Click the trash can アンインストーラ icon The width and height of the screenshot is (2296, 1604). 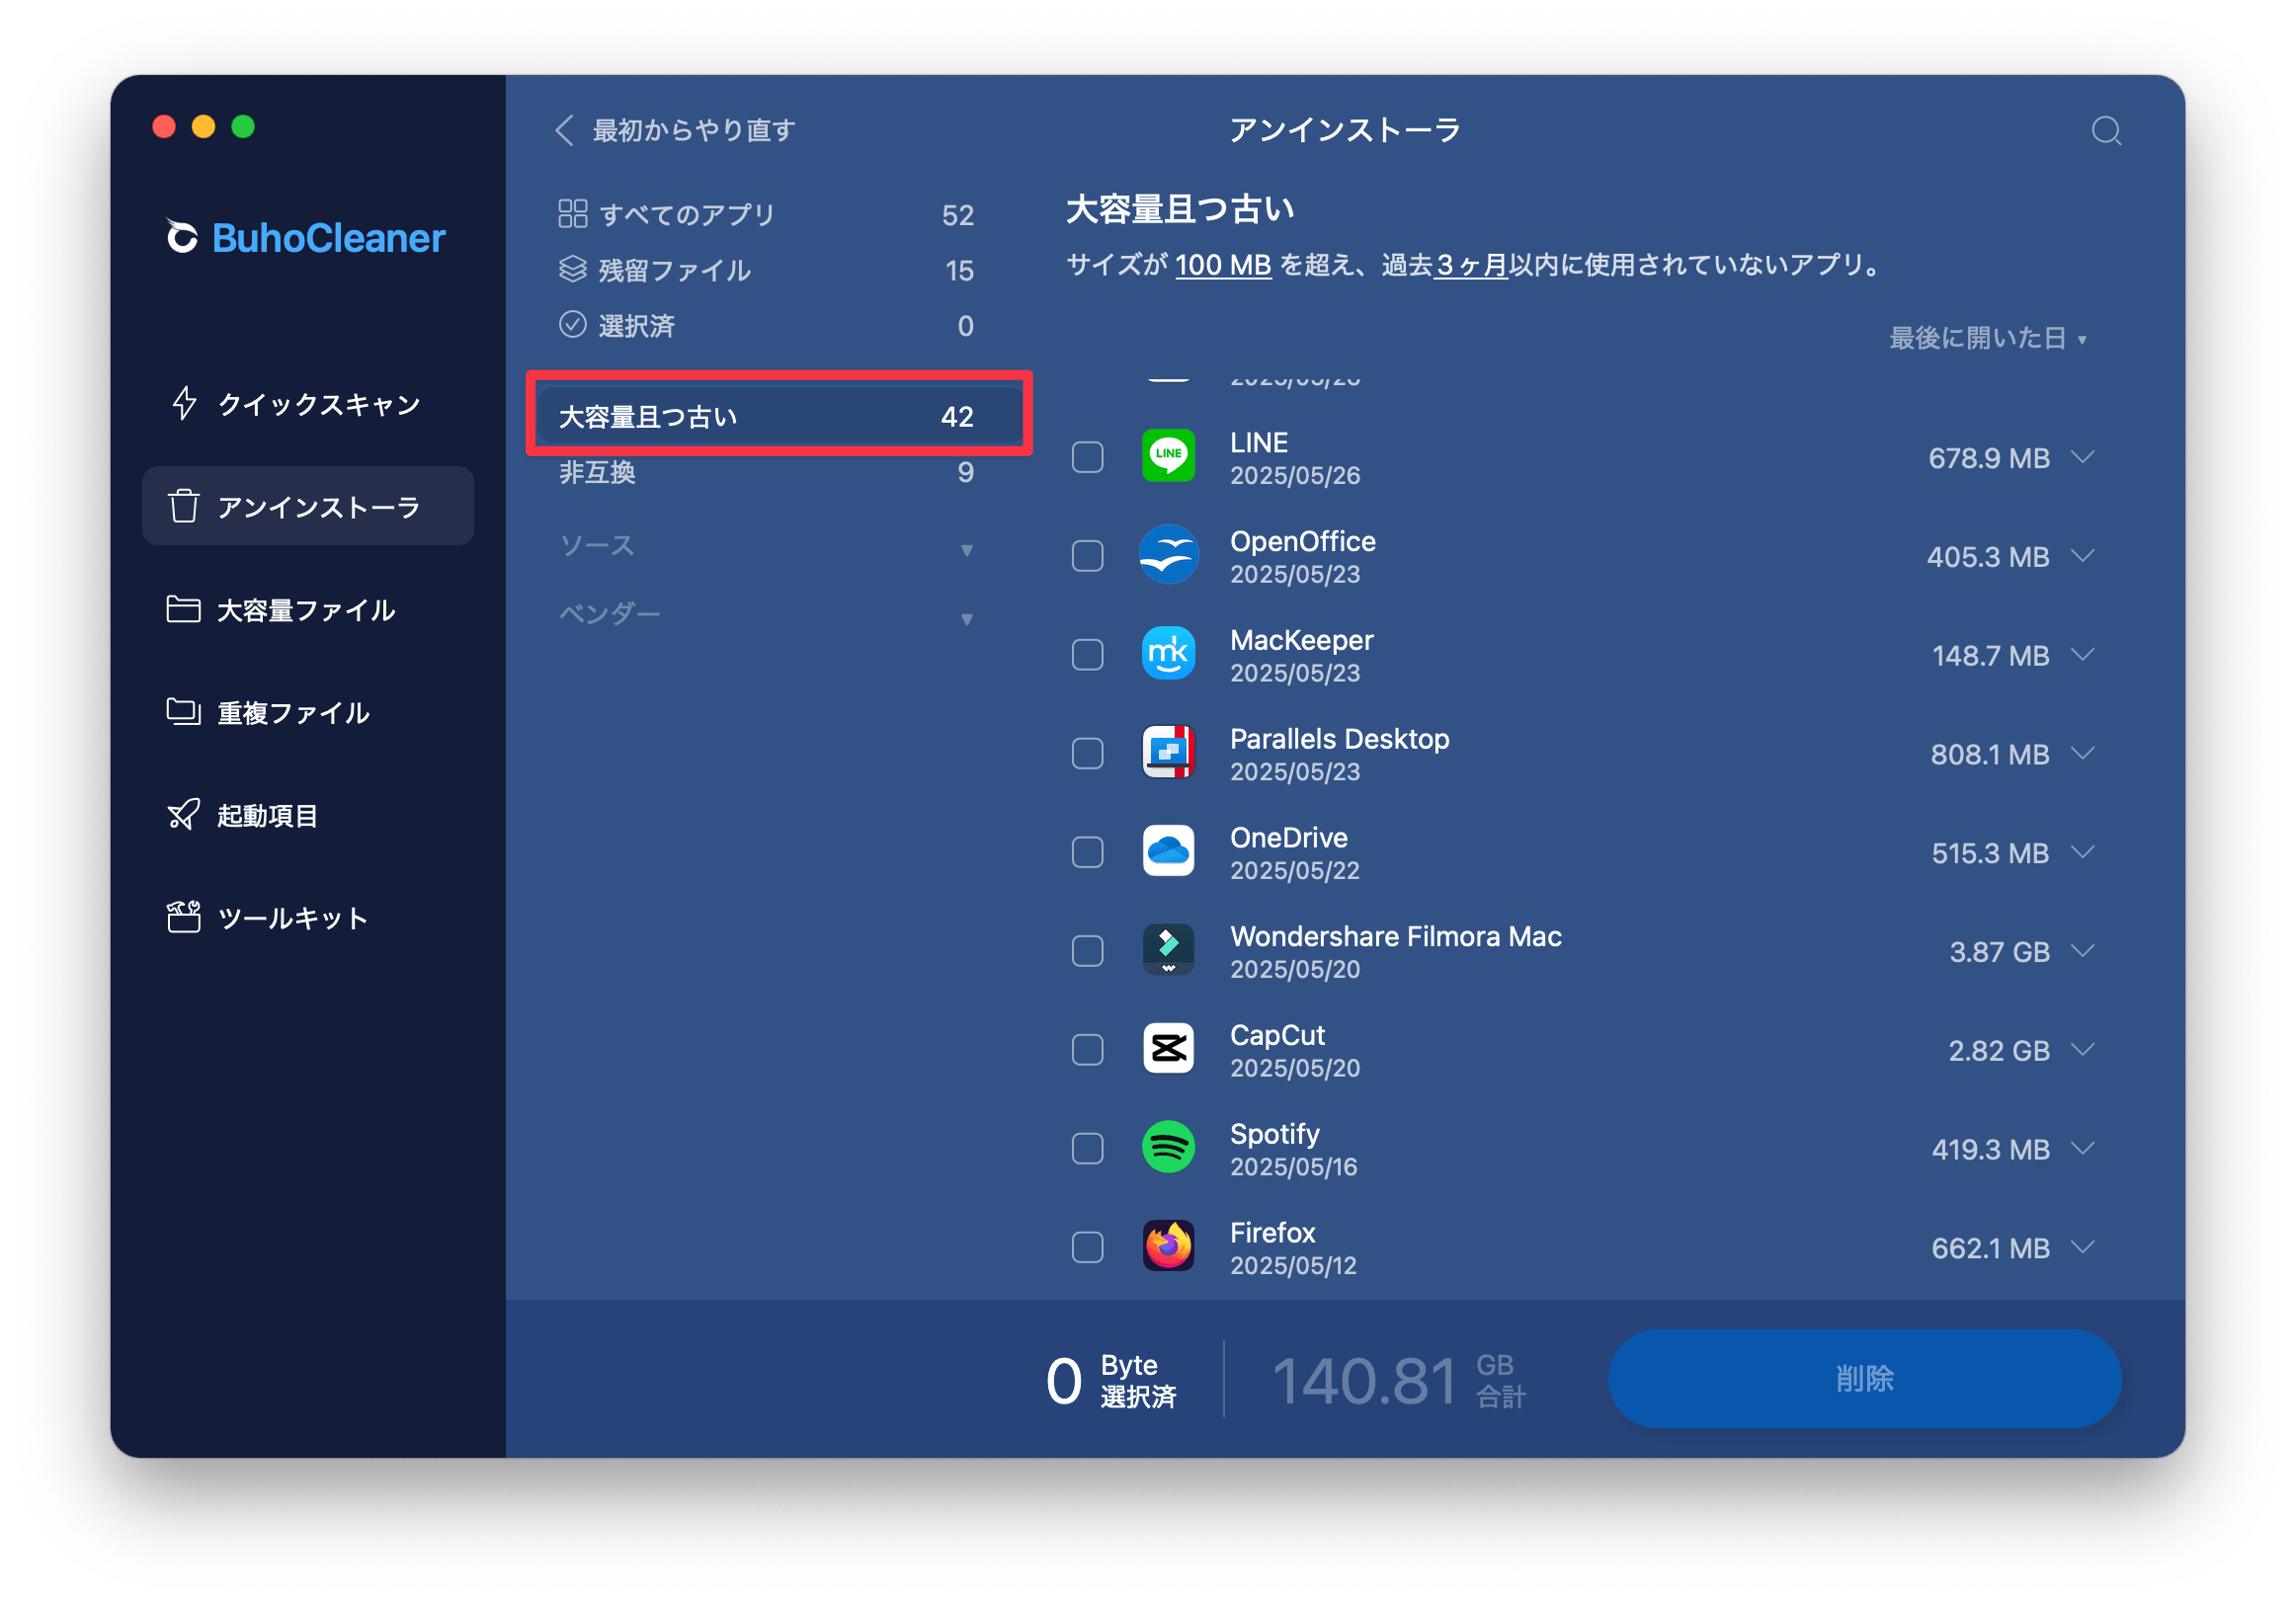pyautogui.click(x=184, y=507)
